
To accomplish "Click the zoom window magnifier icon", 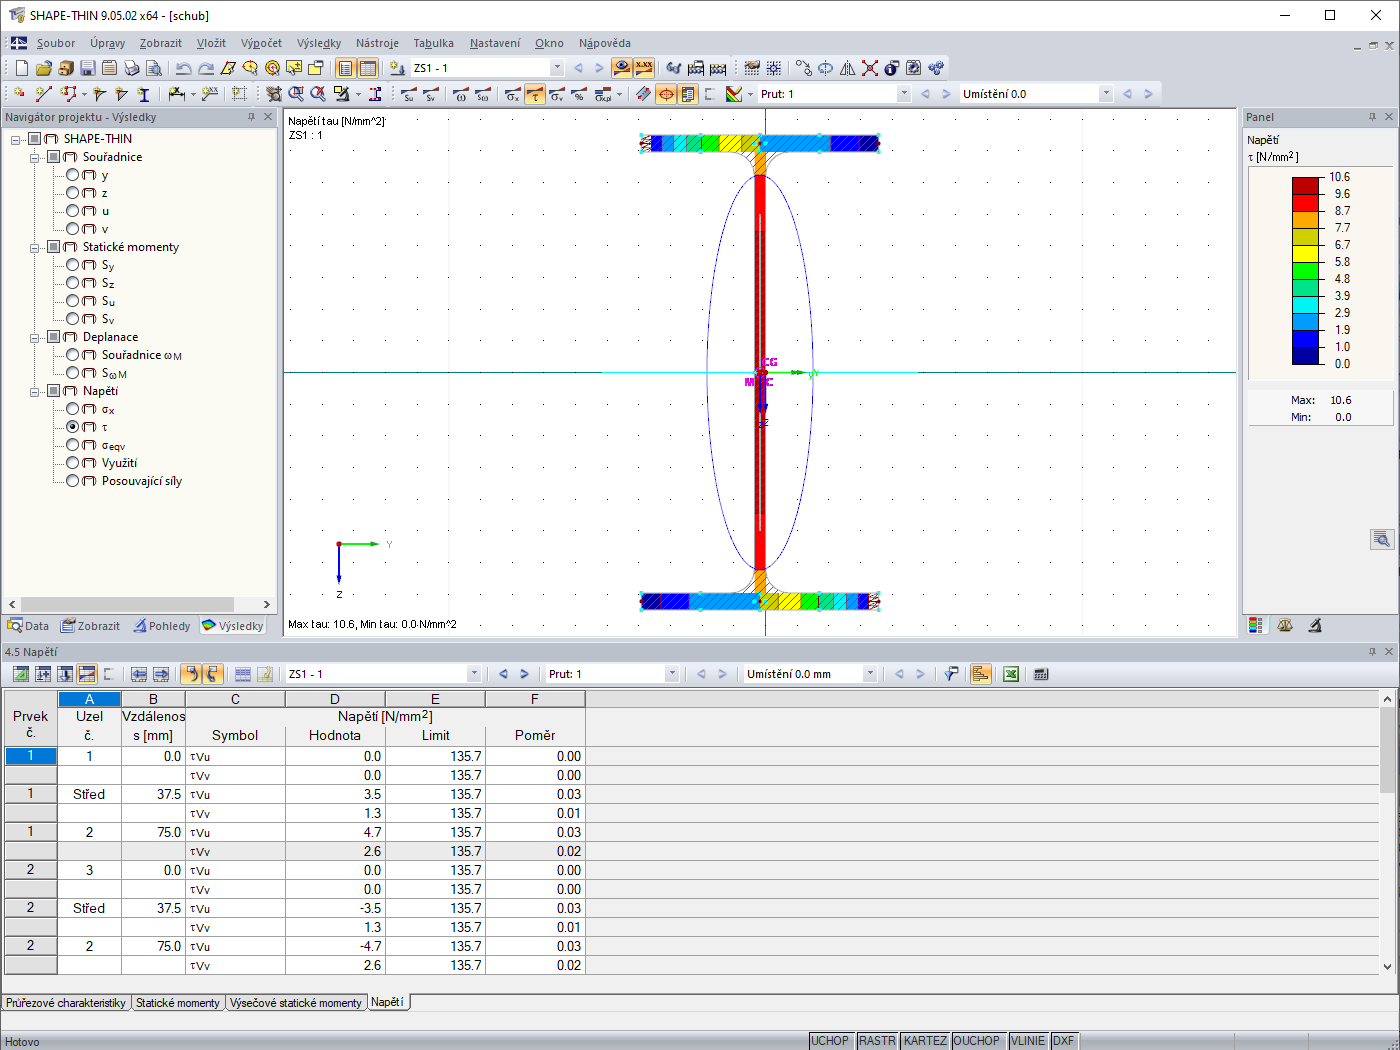I will [297, 94].
